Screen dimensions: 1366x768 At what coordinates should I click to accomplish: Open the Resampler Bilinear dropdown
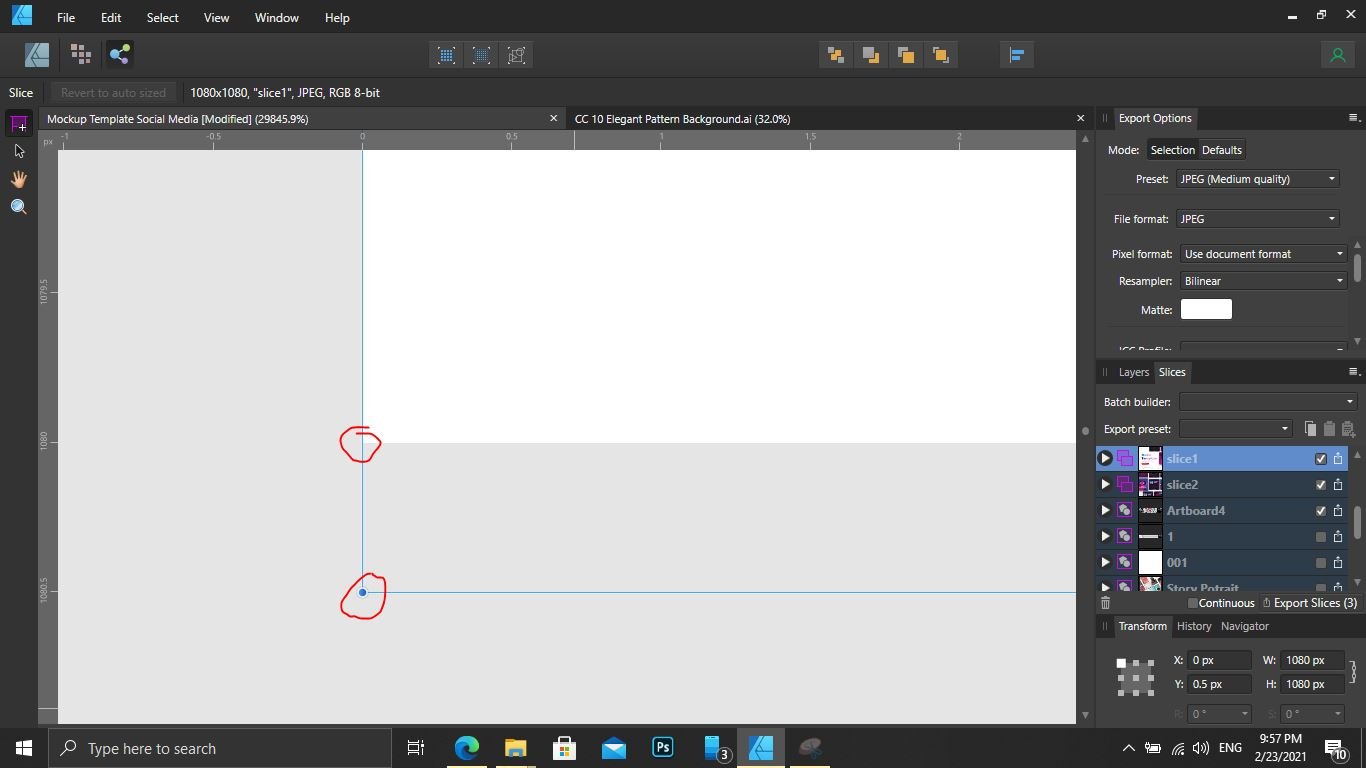coord(1264,281)
